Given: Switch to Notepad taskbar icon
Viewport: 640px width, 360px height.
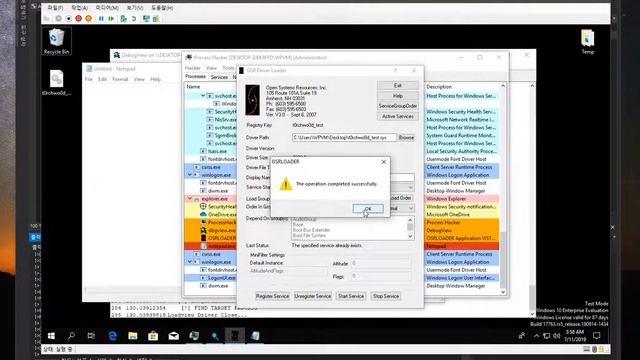Looking at the screenshot, I should coord(255,336).
